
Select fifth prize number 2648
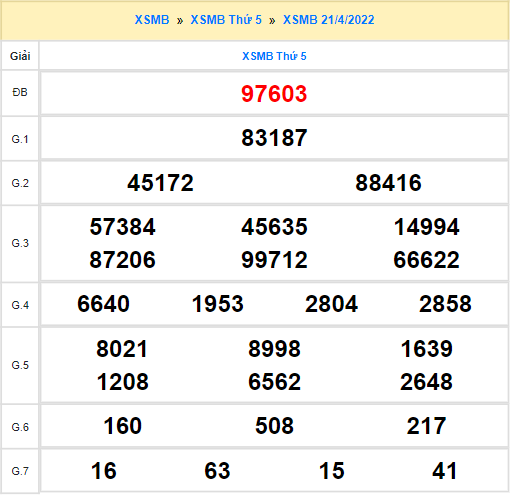coord(426,382)
